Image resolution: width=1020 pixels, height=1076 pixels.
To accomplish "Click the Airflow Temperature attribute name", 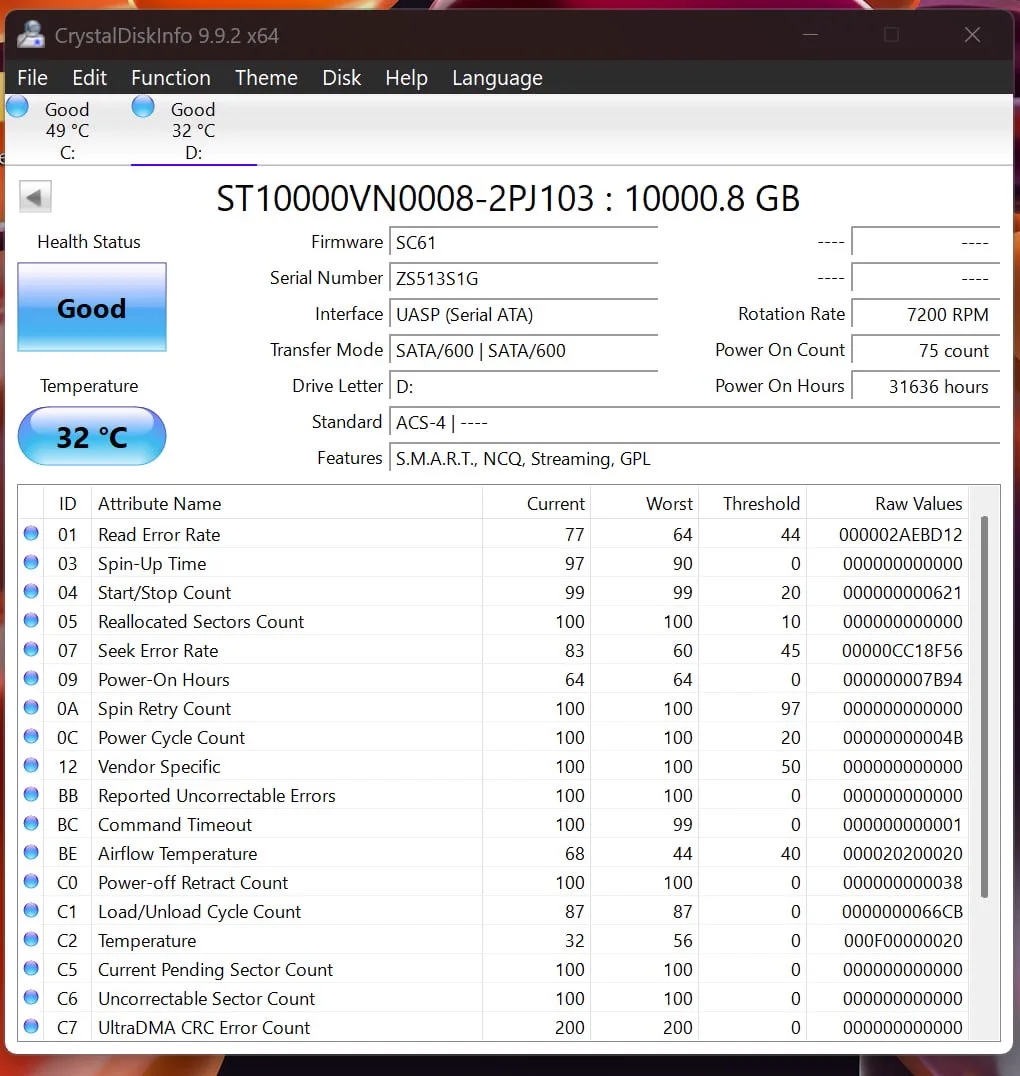I will point(178,854).
